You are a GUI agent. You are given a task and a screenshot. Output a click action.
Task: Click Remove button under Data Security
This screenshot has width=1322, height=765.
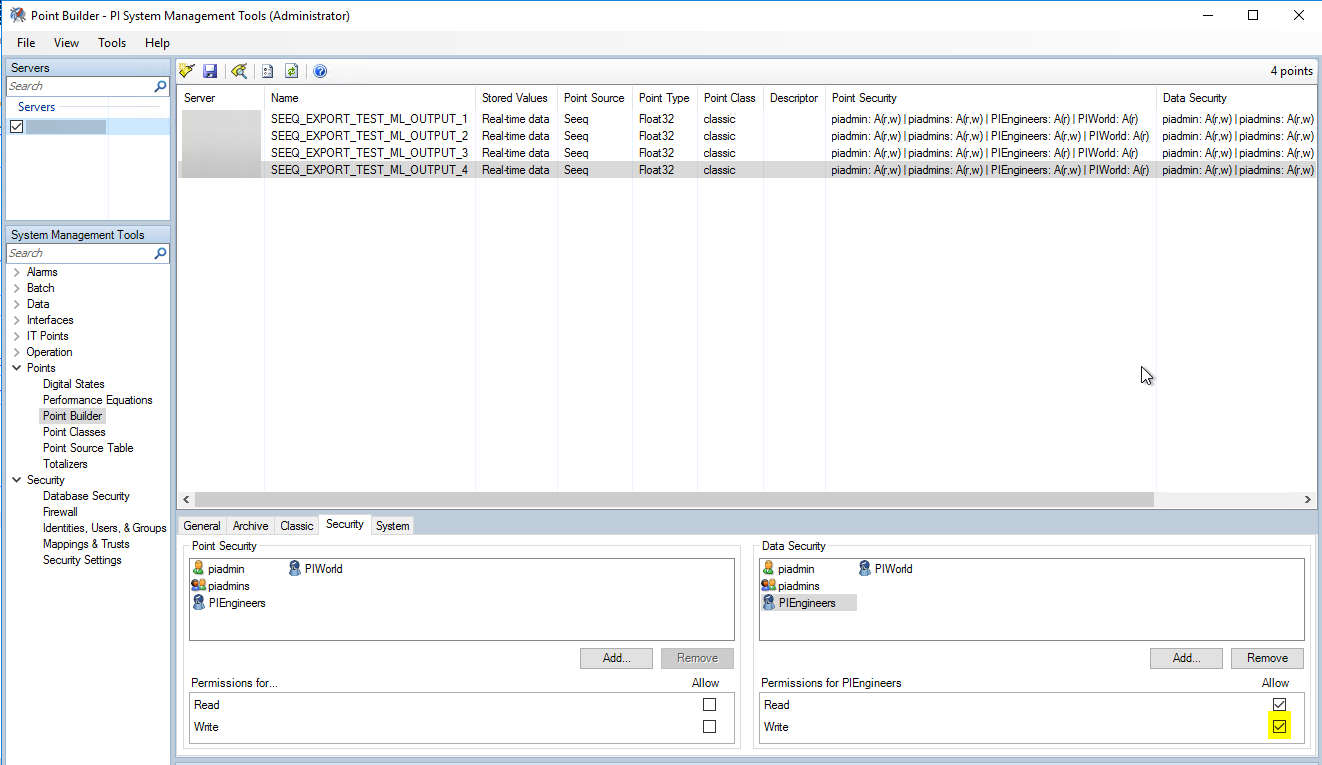1266,658
